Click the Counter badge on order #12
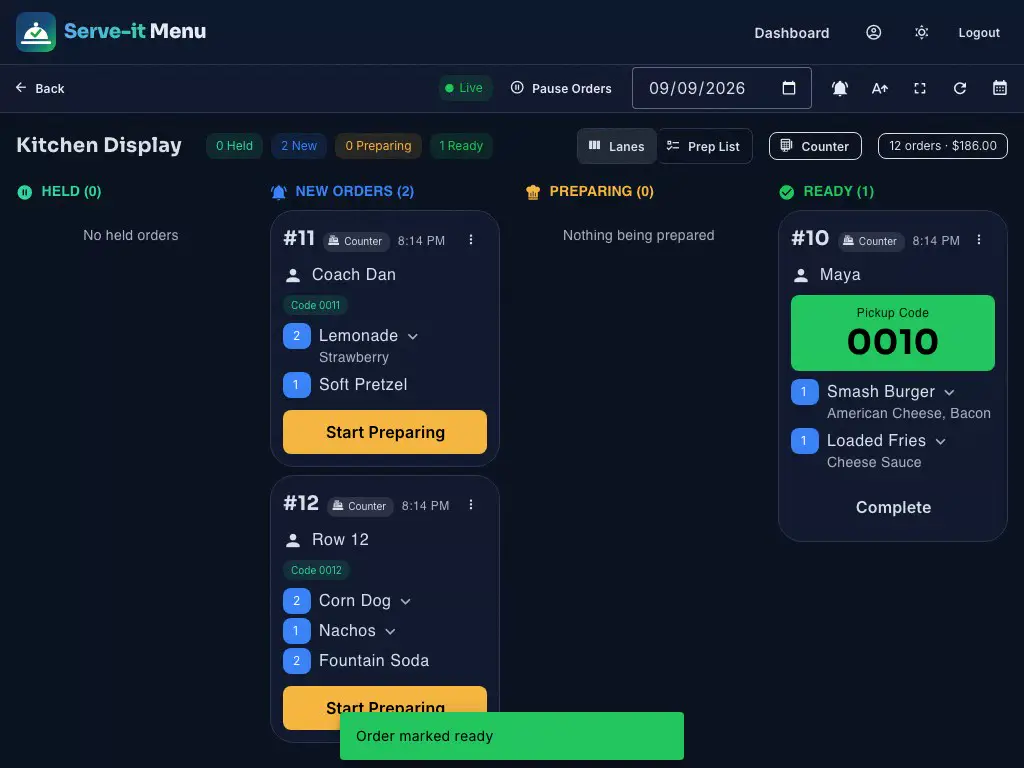Viewport: 1024px width, 768px height. pos(360,506)
